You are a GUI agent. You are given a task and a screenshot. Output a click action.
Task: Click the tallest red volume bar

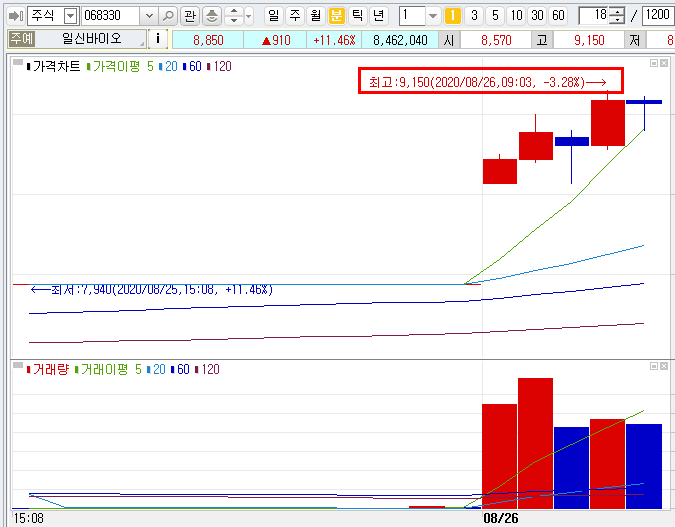coord(536,443)
